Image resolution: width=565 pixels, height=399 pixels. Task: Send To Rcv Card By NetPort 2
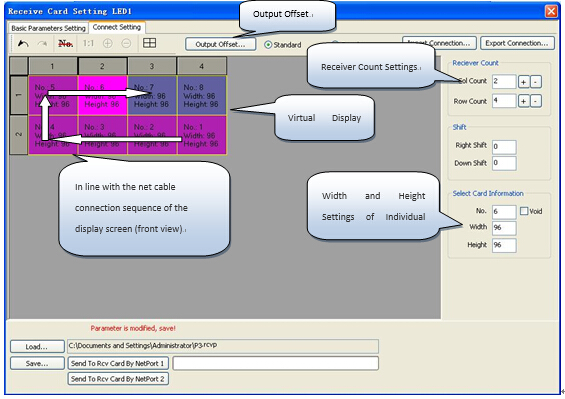[118, 379]
